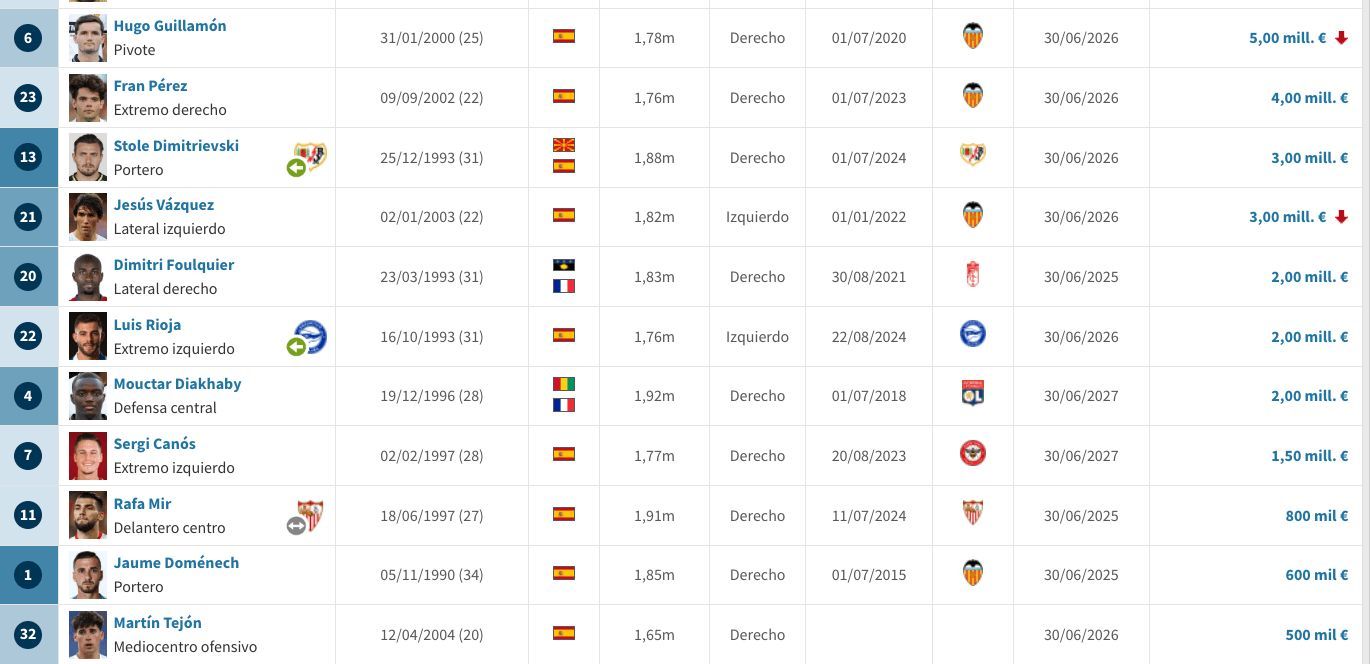Click the number 1 shirt badge

pyautogui.click(x=27, y=574)
